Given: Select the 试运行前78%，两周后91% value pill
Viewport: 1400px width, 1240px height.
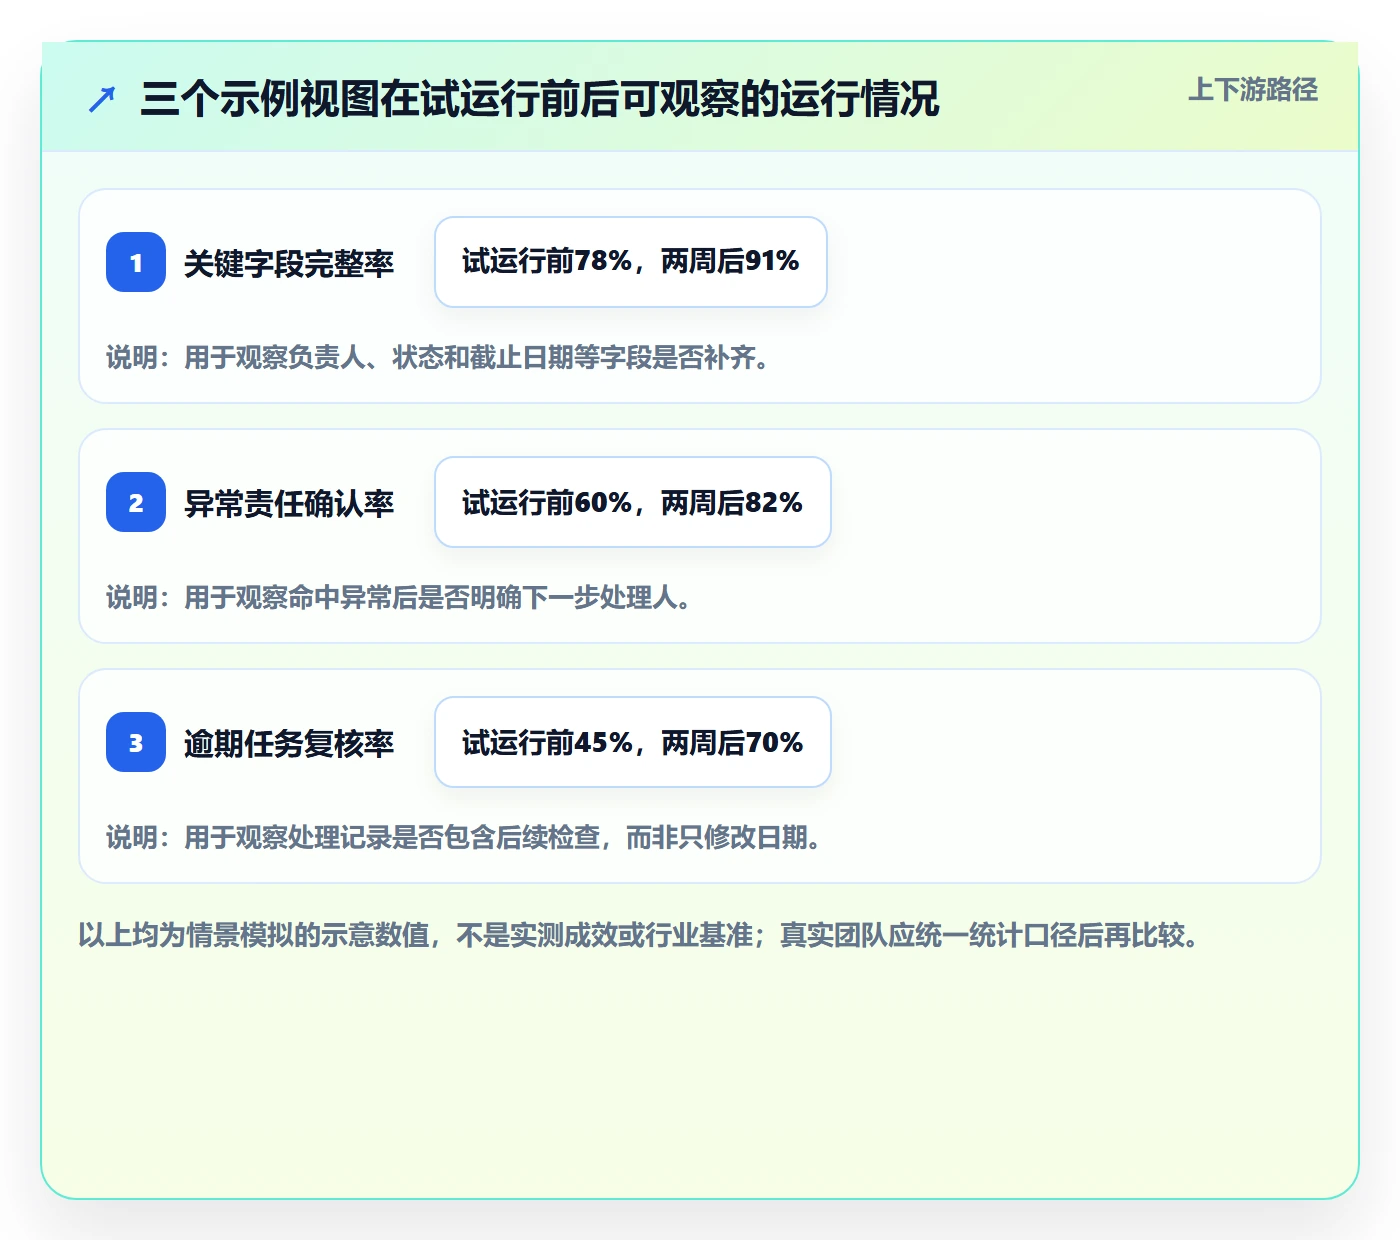Looking at the screenshot, I should click(x=631, y=262).
